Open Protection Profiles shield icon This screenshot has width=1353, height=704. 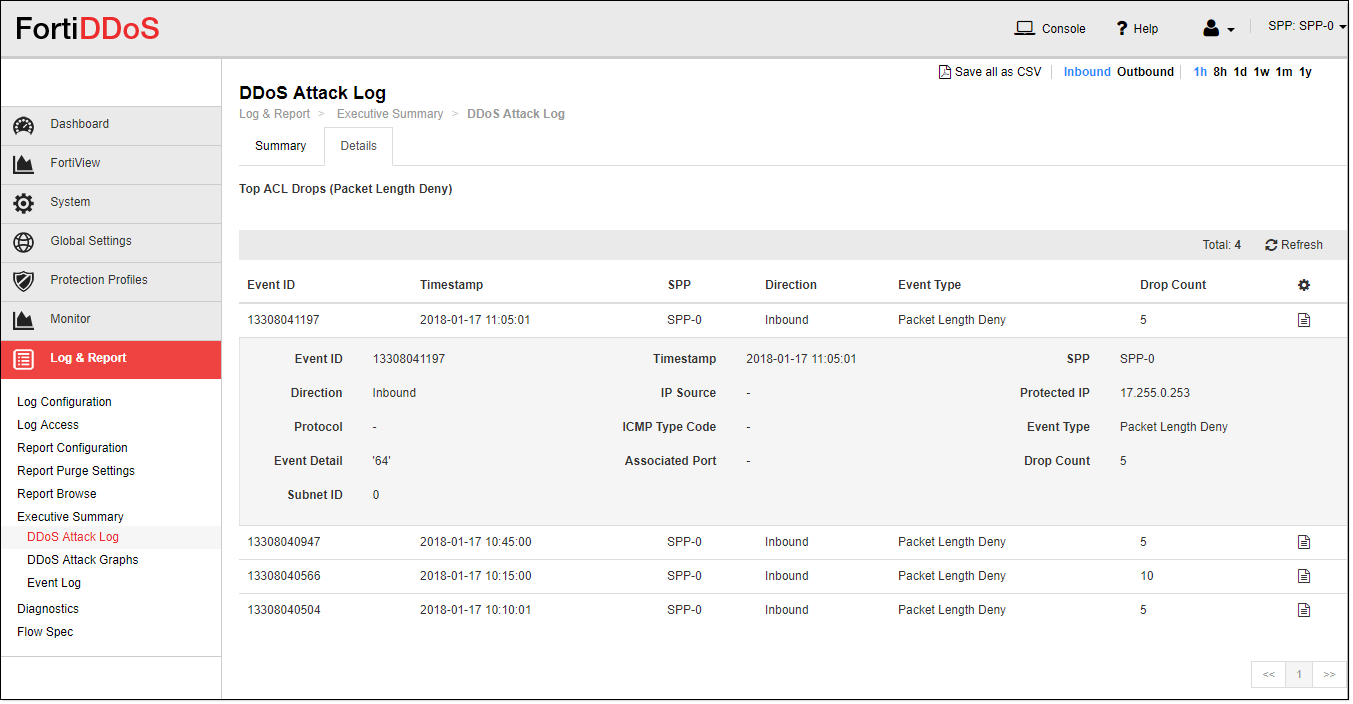(x=23, y=280)
